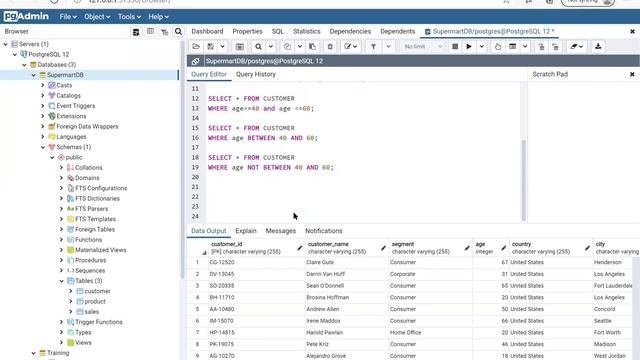Open Execute options dropdown arrow

[x=482, y=47]
